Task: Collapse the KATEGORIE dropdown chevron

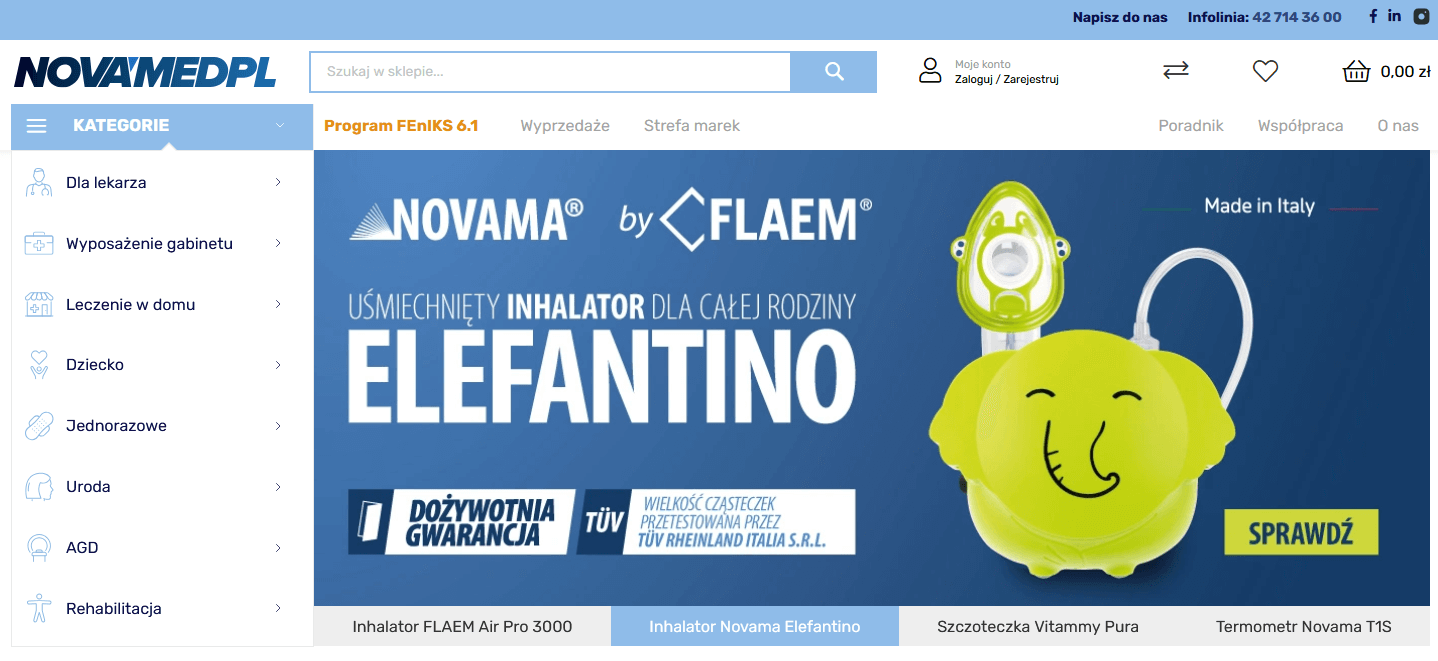Action: (x=280, y=126)
